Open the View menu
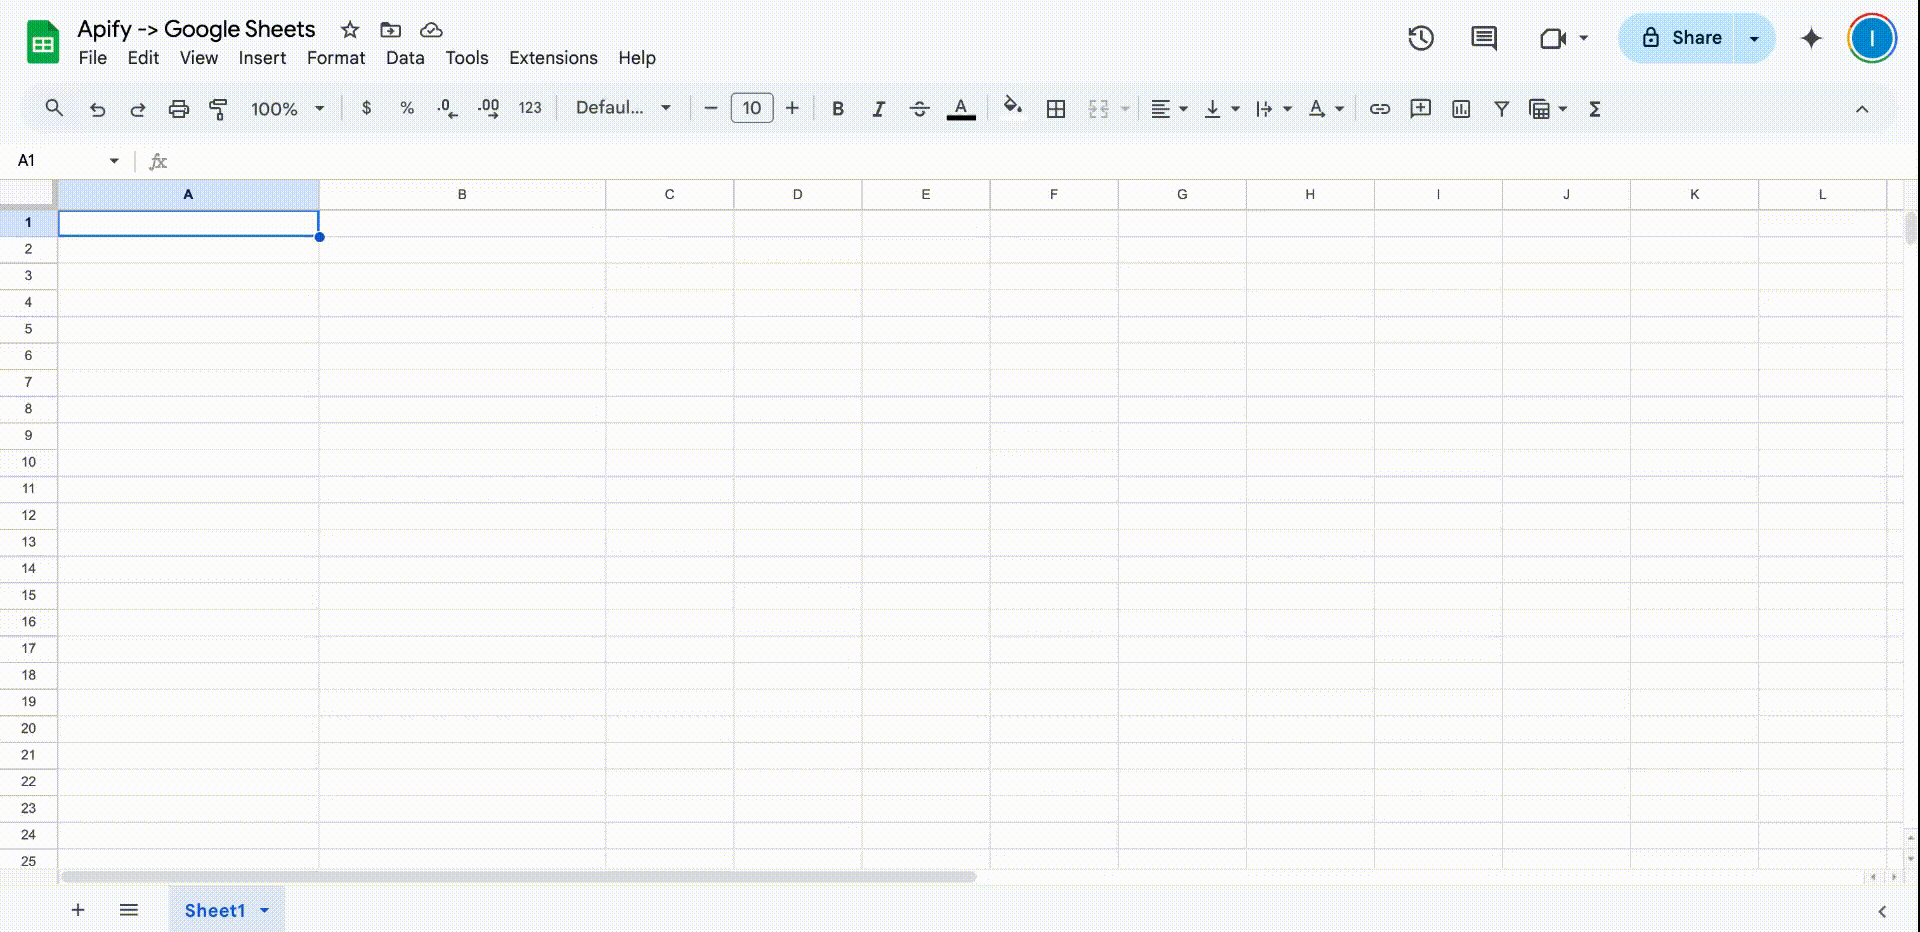Screen dimensions: 1920x932 tap(199, 58)
